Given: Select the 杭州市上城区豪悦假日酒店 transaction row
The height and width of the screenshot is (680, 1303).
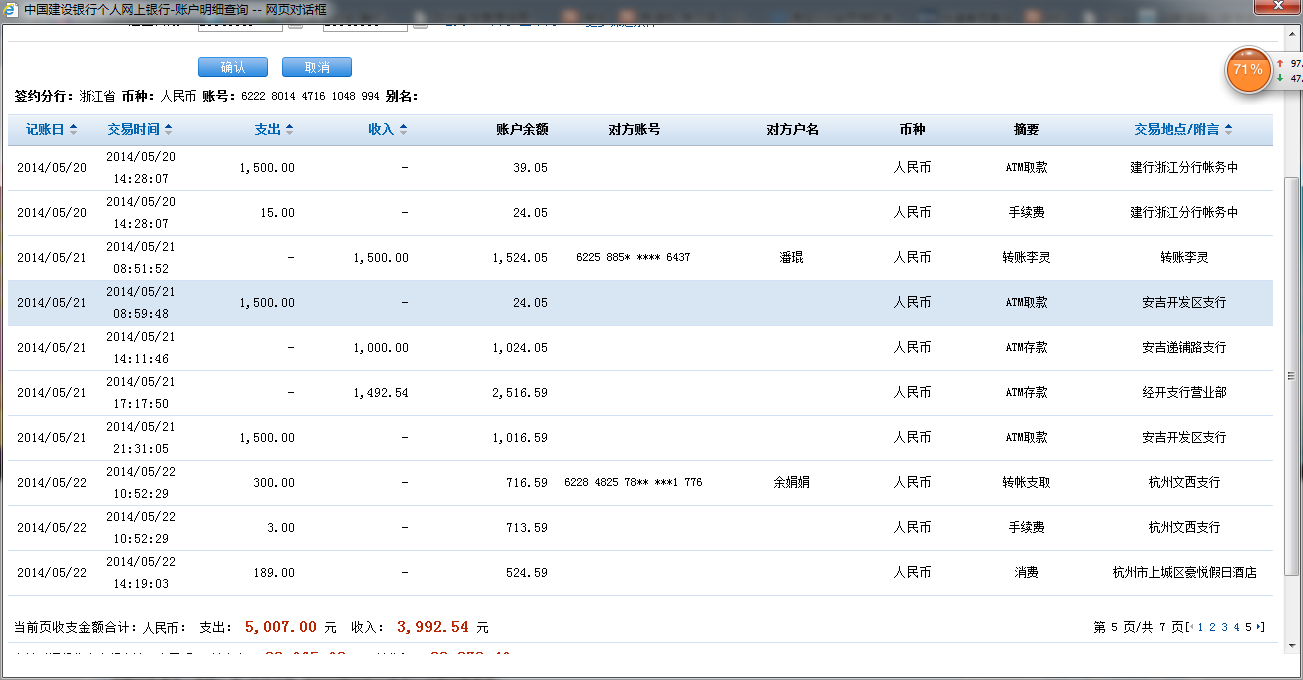Looking at the screenshot, I should click(x=640, y=573).
